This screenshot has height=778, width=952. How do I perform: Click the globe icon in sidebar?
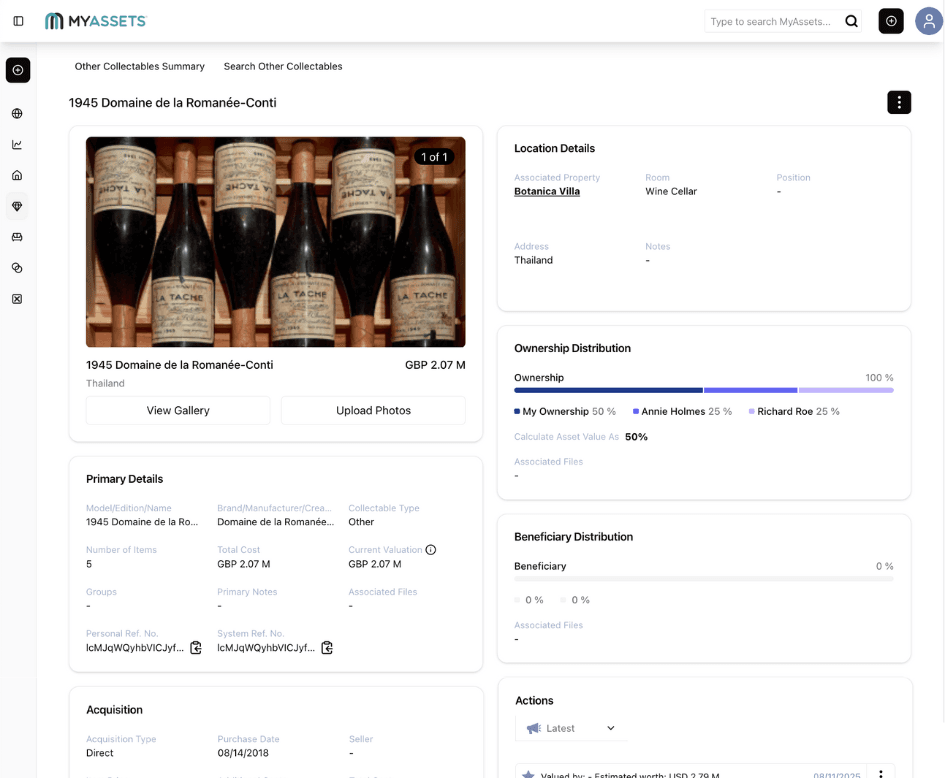17,114
